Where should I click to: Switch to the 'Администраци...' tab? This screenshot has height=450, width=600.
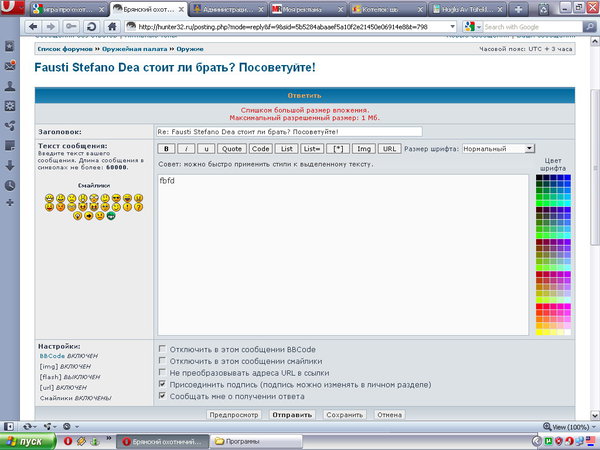pos(228,10)
